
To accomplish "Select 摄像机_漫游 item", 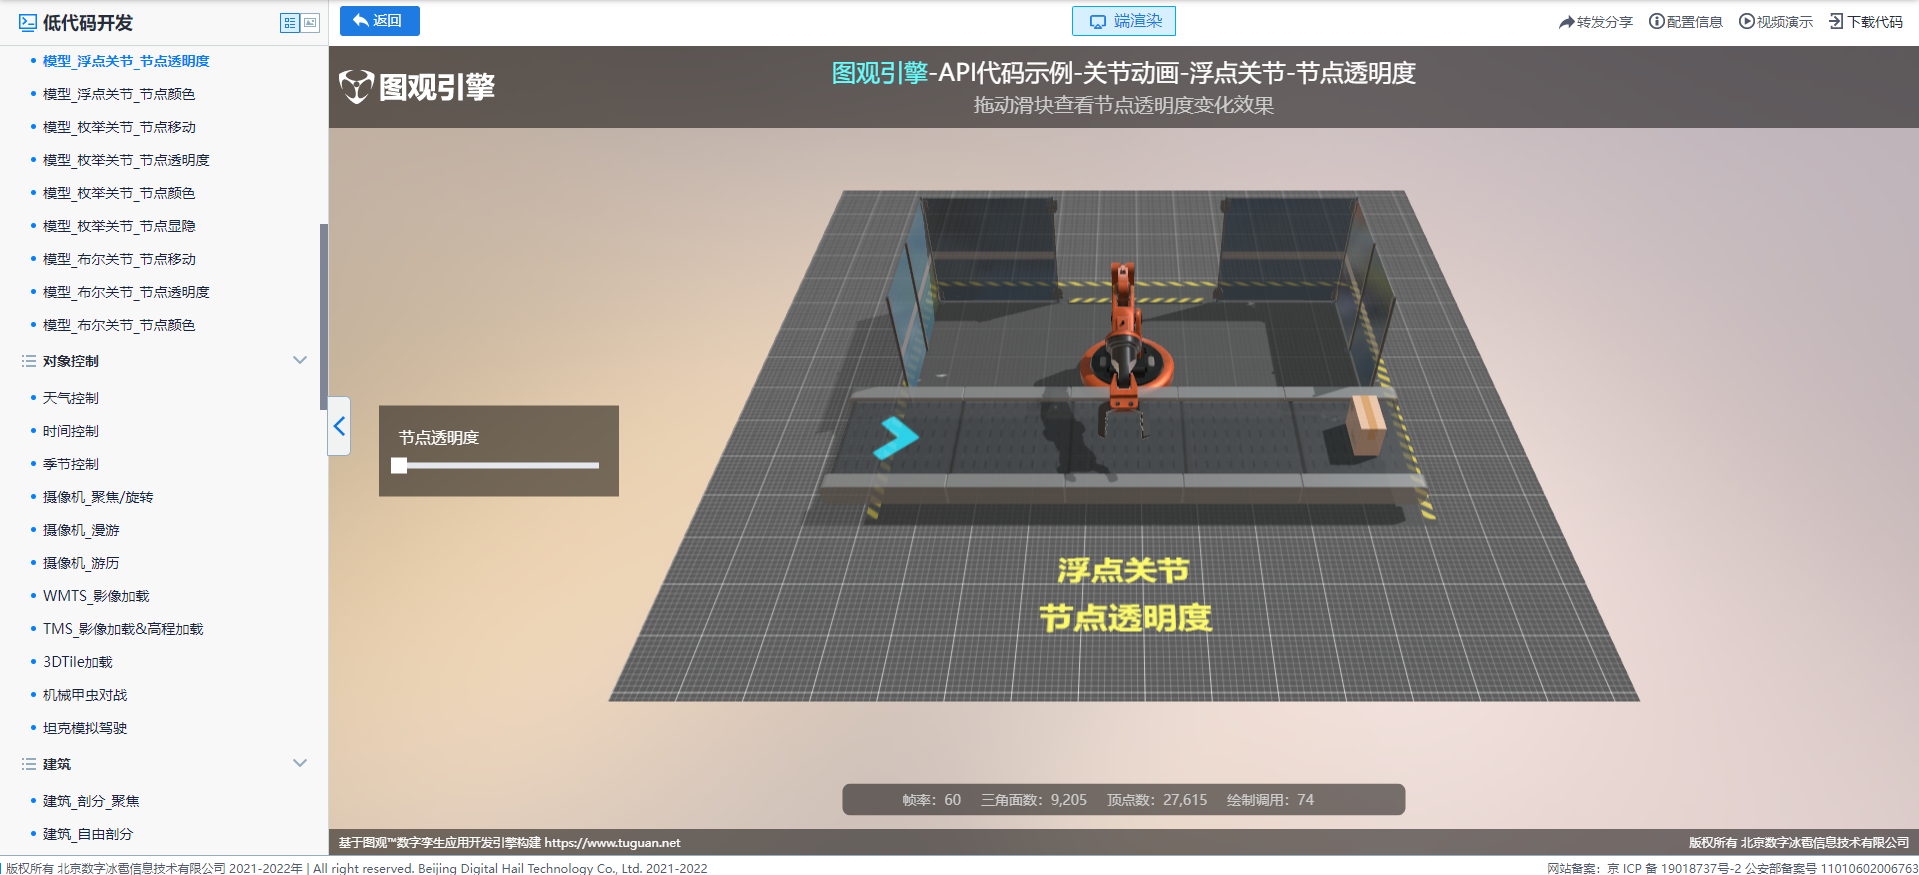I will click(x=81, y=530).
